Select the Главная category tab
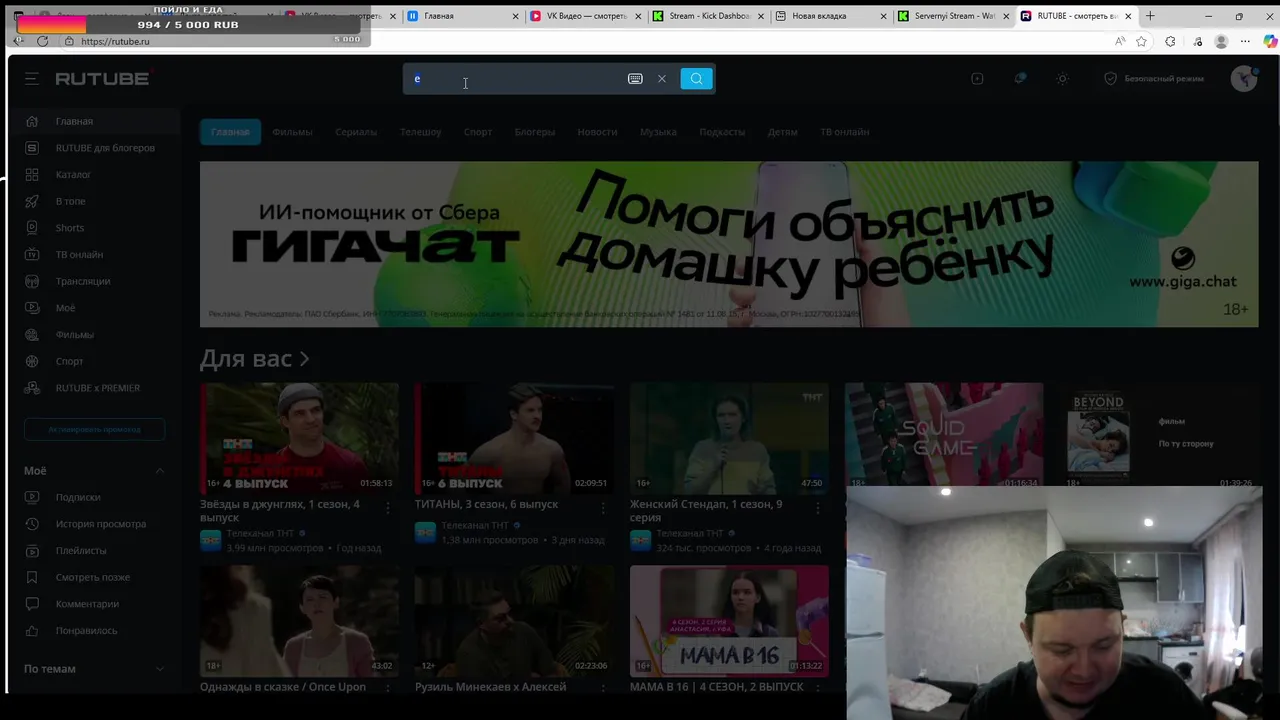Image resolution: width=1280 pixels, height=720 pixels. pos(230,132)
